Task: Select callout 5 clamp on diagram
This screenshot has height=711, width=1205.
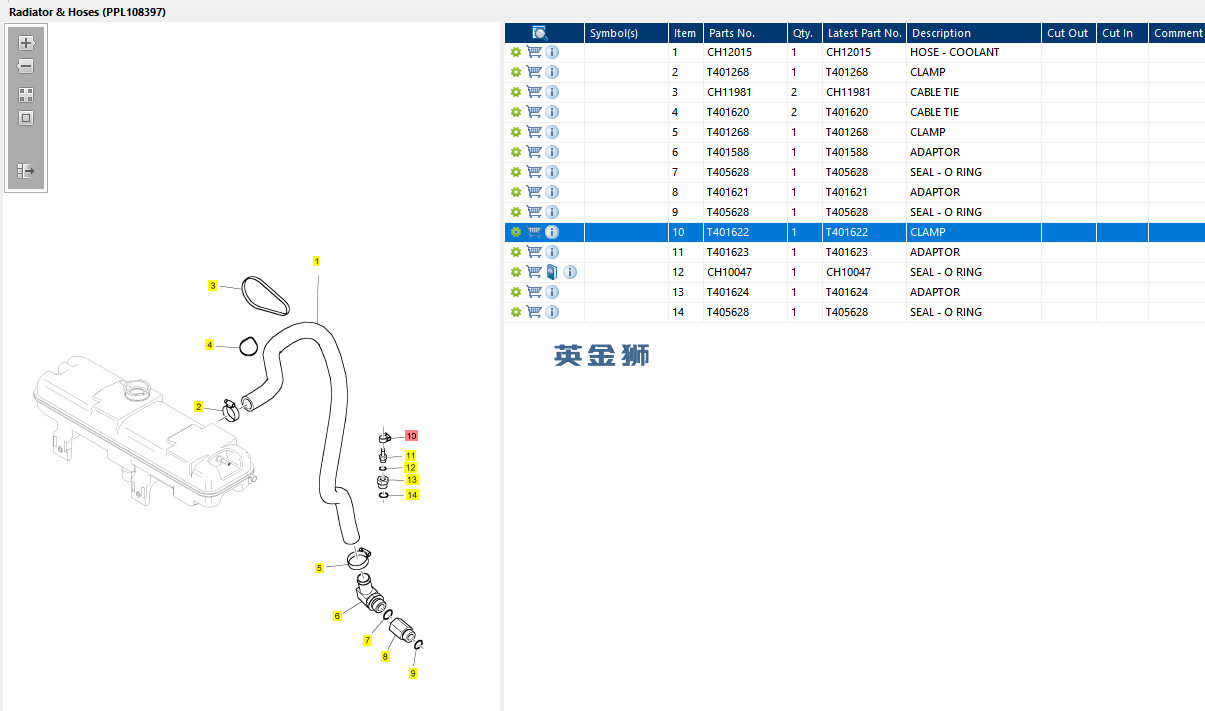Action: point(319,568)
